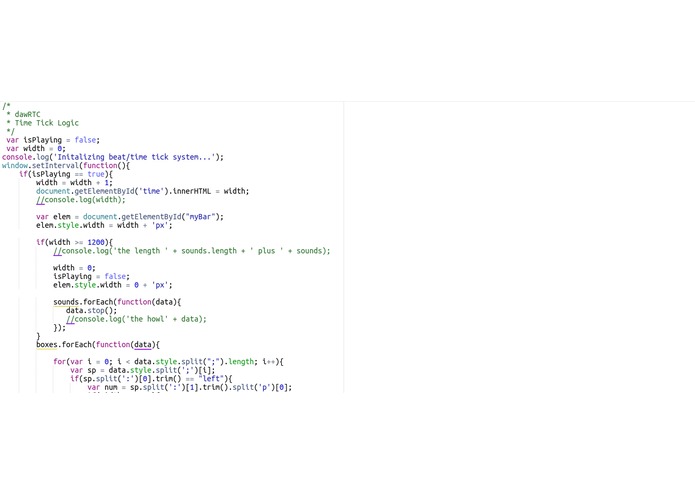
Task: Click the 'width = width + 1;' line
Action: click(74, 183)
